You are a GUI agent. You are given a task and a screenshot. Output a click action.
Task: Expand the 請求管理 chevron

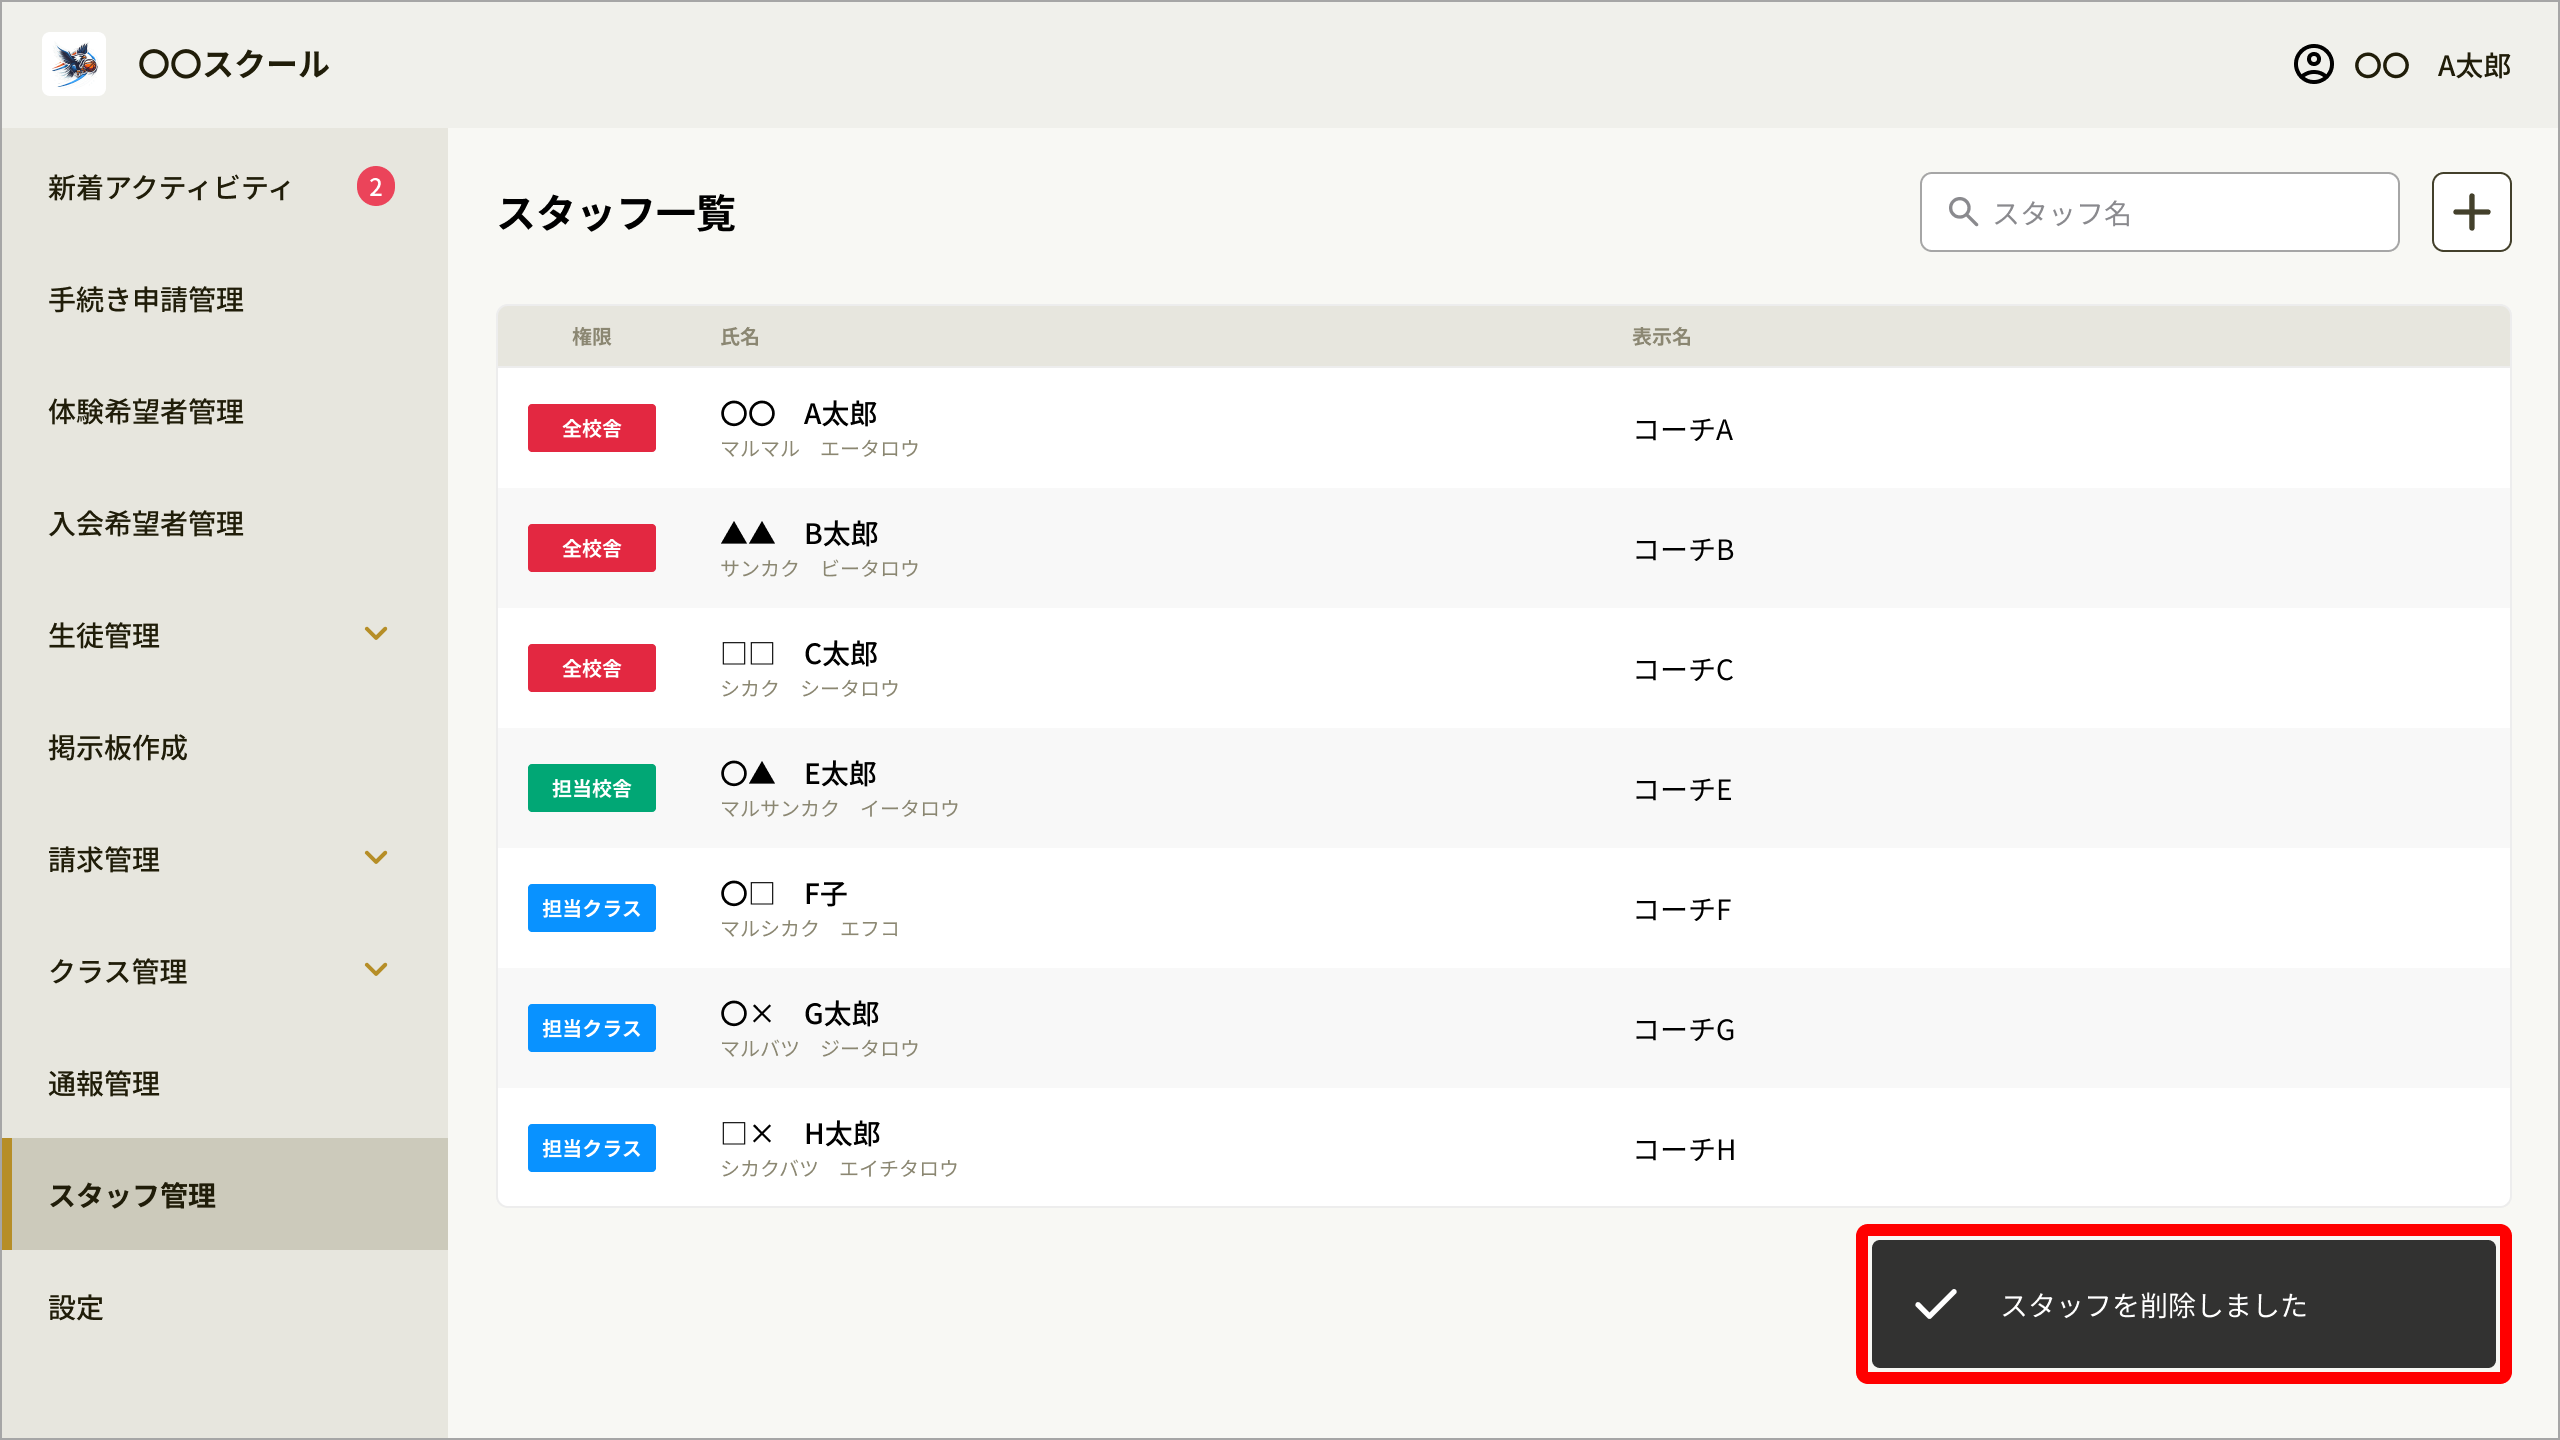(376, 858)
